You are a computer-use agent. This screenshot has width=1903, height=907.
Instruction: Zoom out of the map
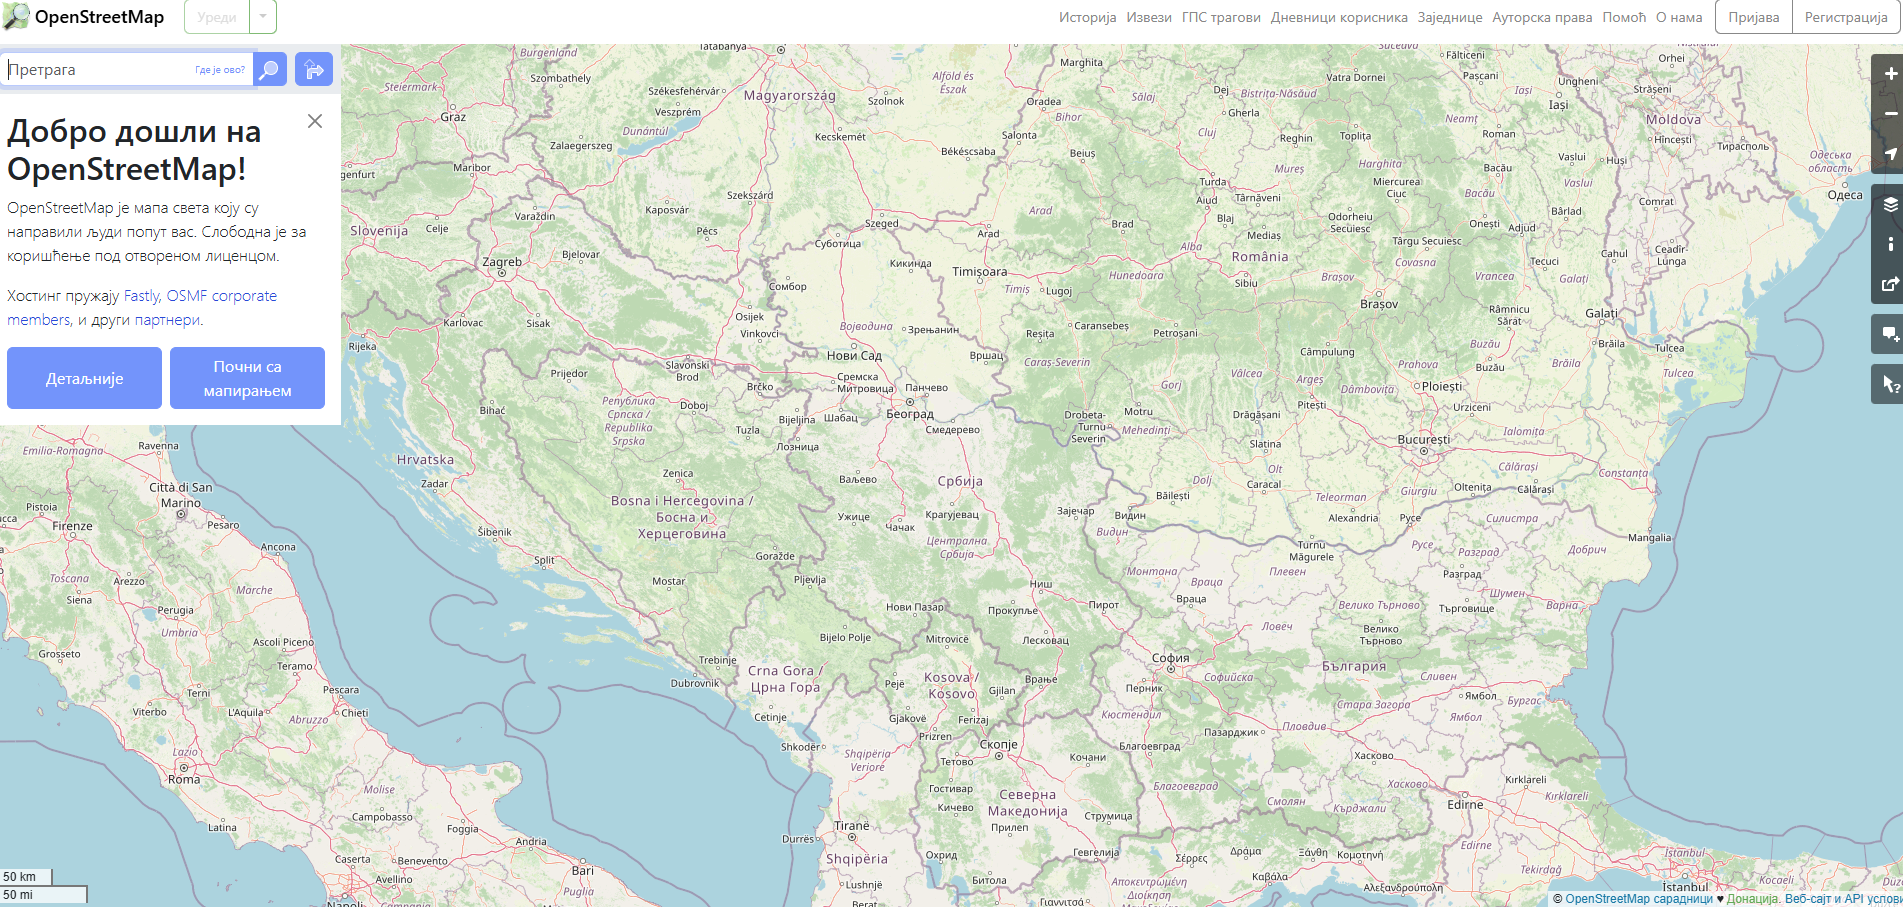(x=1889, y=114)
